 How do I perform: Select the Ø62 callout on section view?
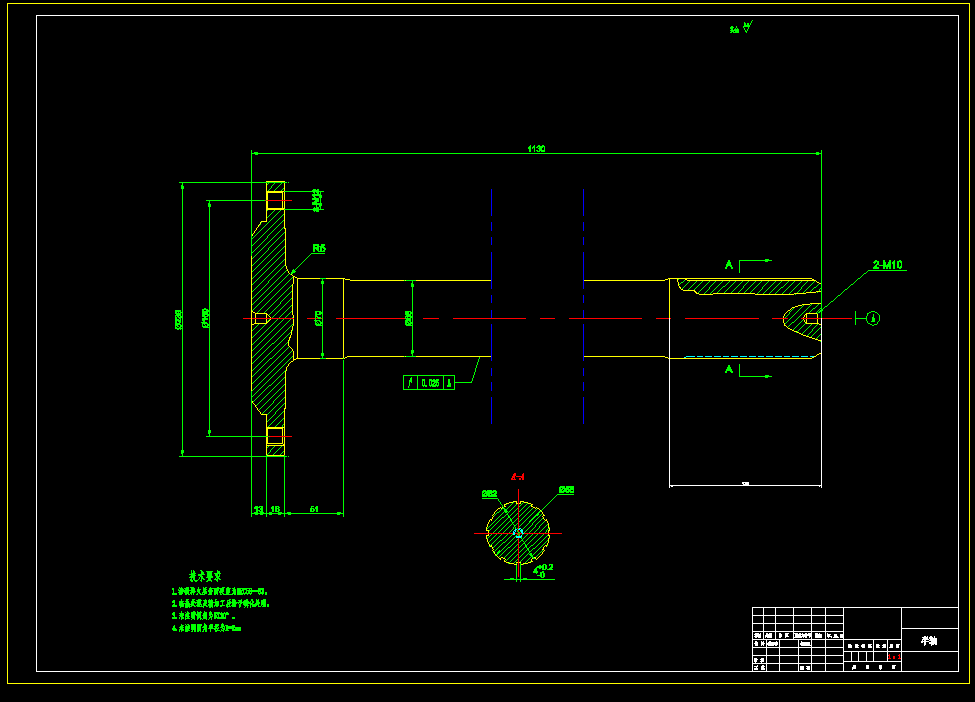click(x=489, y=494)
